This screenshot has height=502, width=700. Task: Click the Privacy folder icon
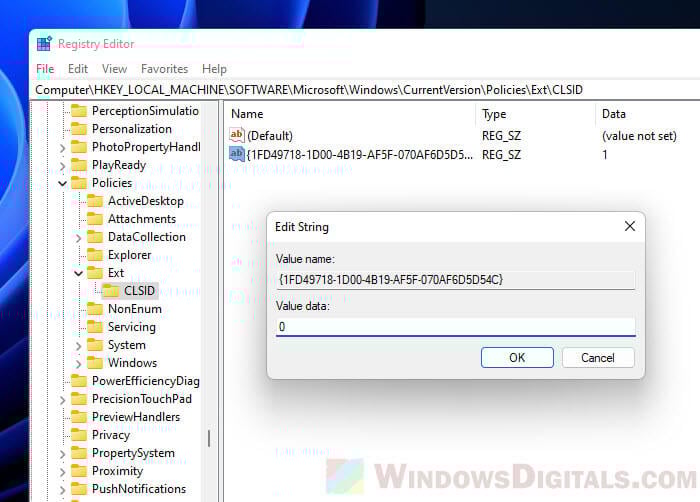[79, 435]
